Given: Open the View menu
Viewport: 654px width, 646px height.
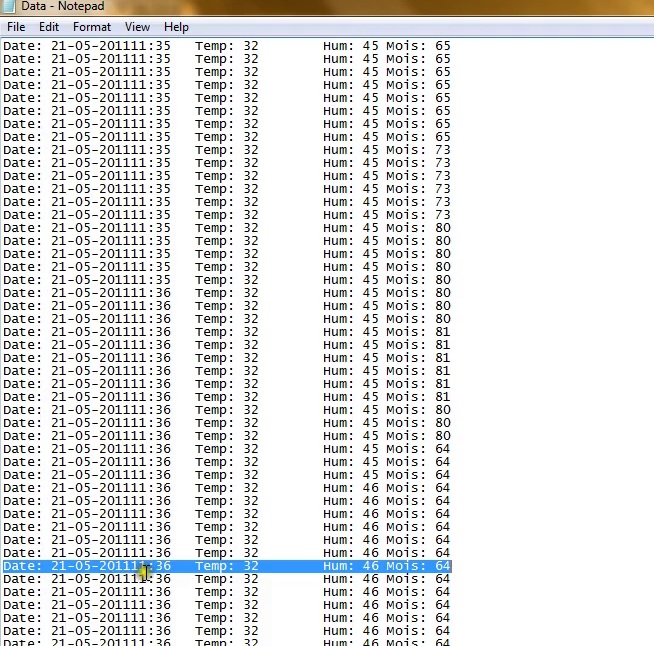Looking at the screenshot, I should tap(137, 27).
